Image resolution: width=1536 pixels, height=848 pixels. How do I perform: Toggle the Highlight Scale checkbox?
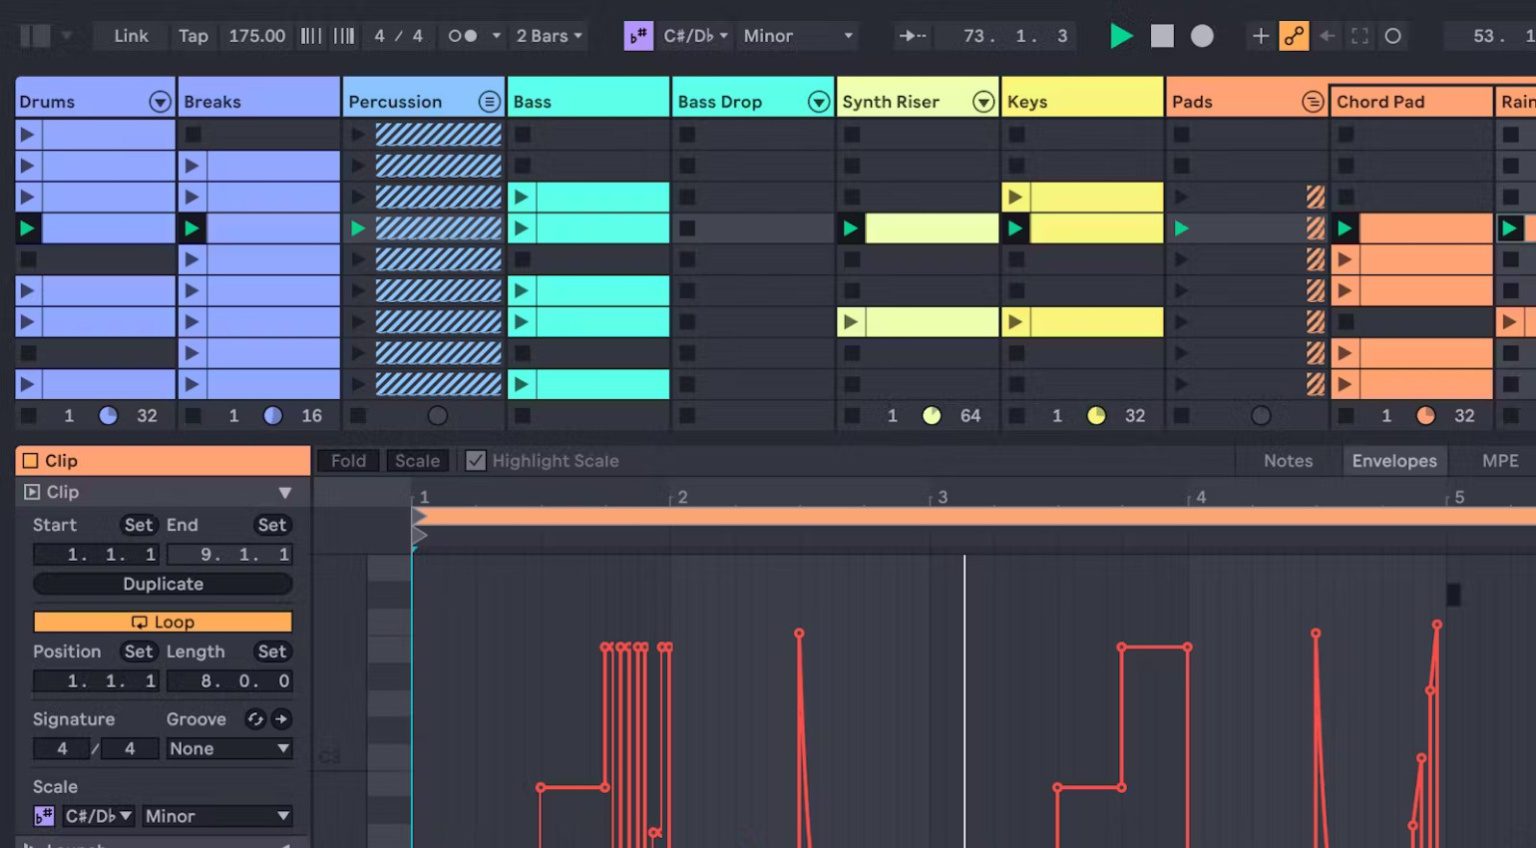coord(476,461)
